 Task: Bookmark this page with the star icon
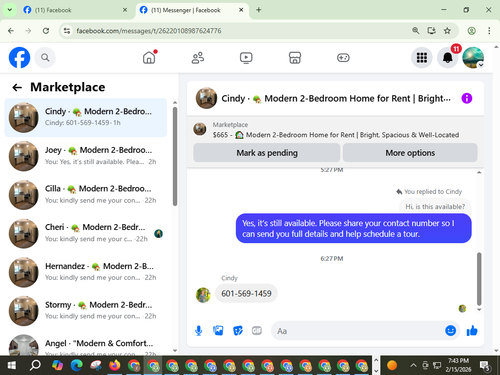tap(447, 31)
